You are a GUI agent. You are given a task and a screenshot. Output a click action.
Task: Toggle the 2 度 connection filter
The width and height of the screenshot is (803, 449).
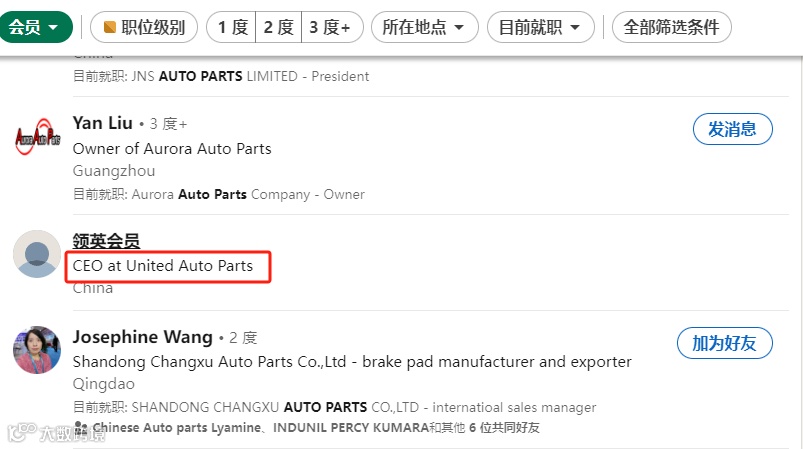(x=278, y=27)
